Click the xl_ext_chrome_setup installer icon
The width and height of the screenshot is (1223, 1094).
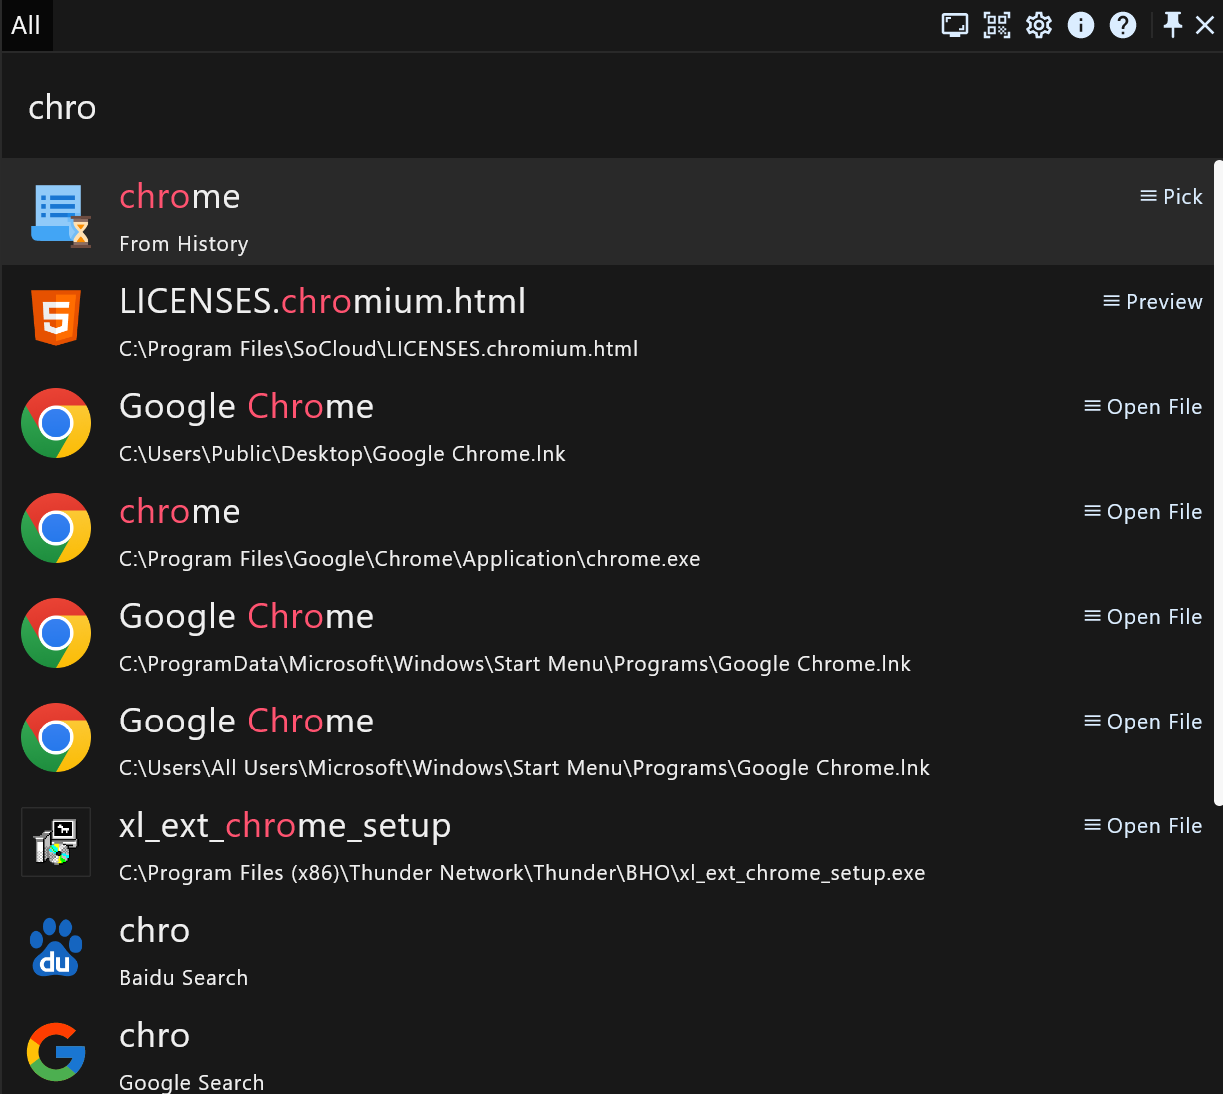click(x=56, y=842)
